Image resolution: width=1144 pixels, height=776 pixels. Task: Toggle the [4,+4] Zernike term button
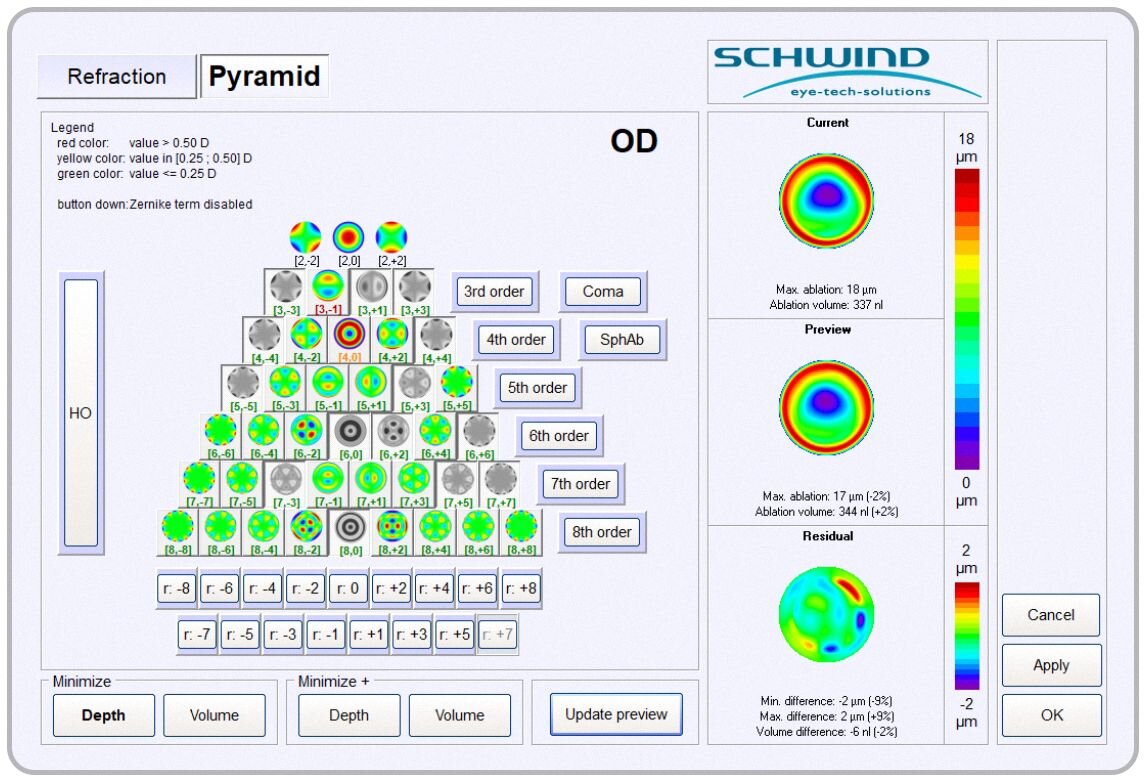[436, 340]
